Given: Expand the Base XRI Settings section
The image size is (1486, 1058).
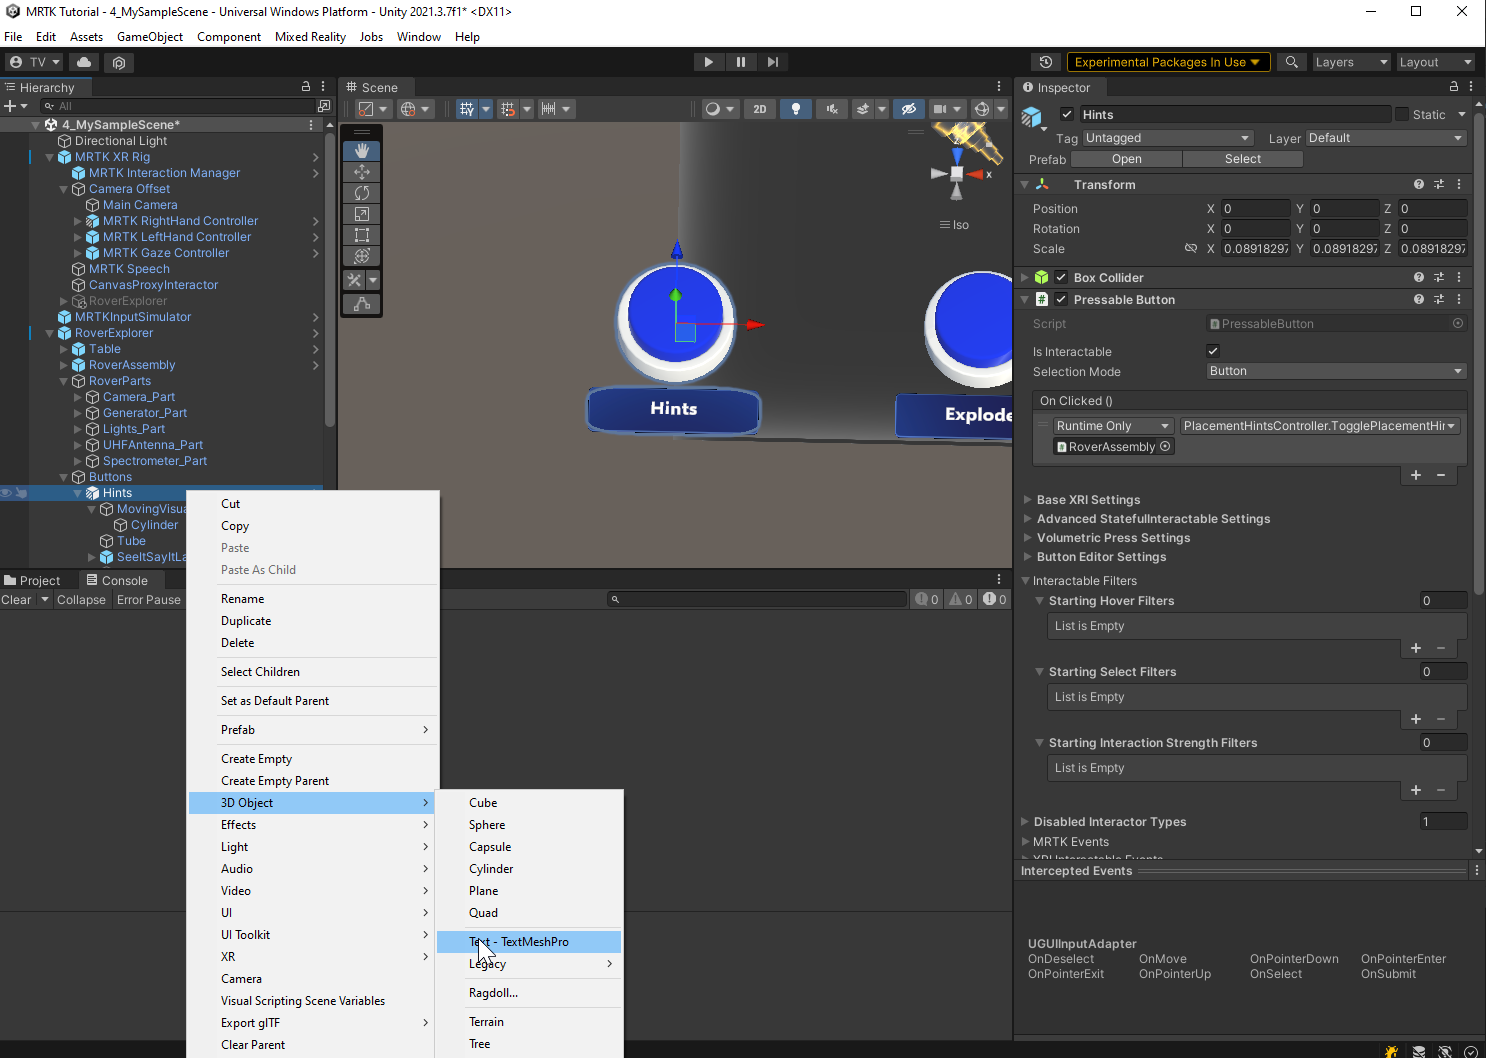Looking at the screenshot, I should (x=1029, y=499).
